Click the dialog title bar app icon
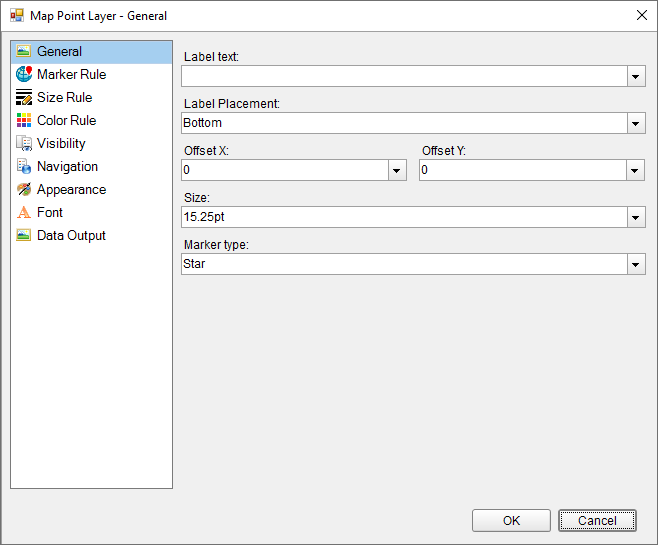This screenshot has width=658, height=547. pos(17,16)
